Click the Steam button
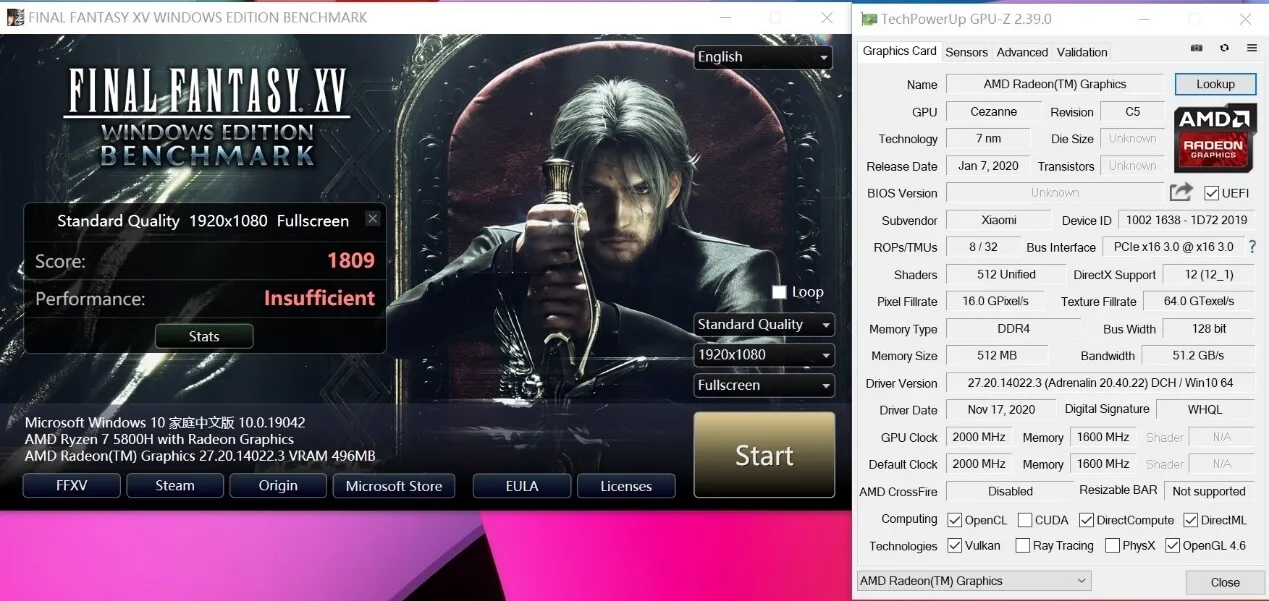 click(175, 485)
